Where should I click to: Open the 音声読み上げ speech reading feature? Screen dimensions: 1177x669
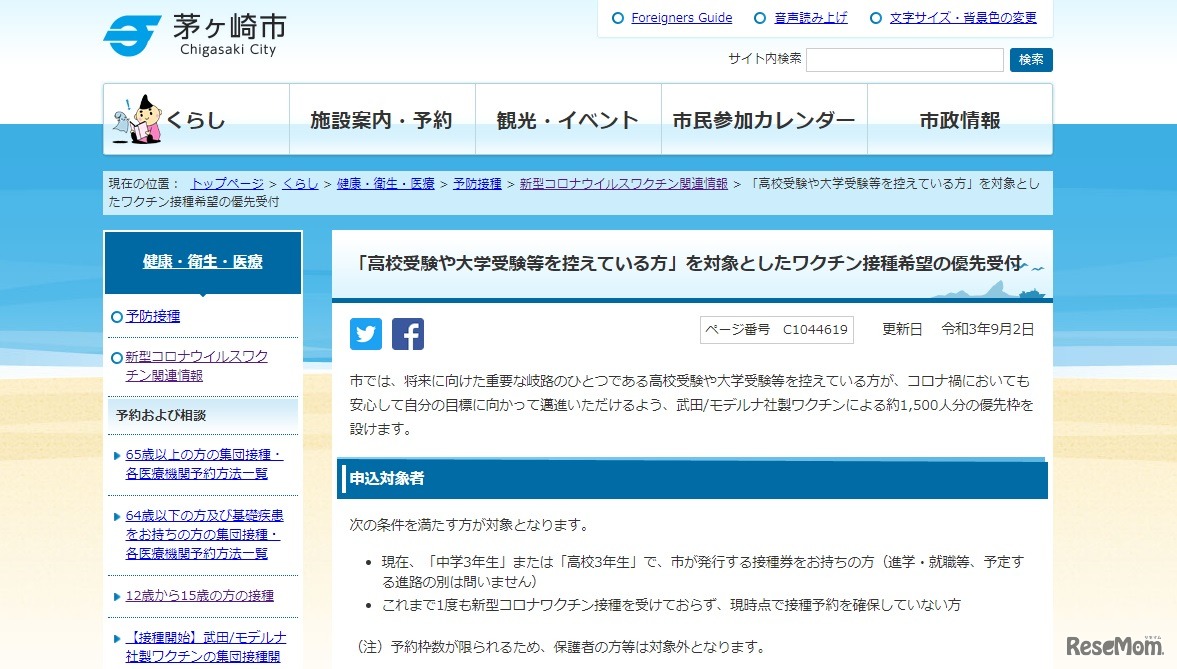pos(808,17)
